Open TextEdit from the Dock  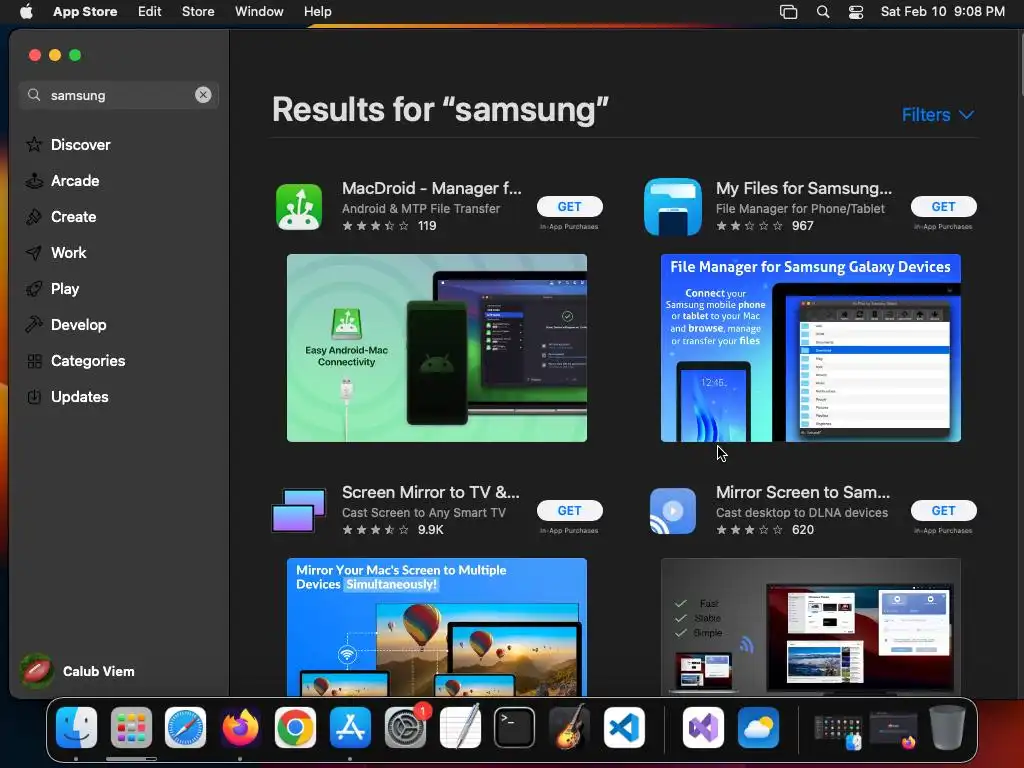point(460,728)
